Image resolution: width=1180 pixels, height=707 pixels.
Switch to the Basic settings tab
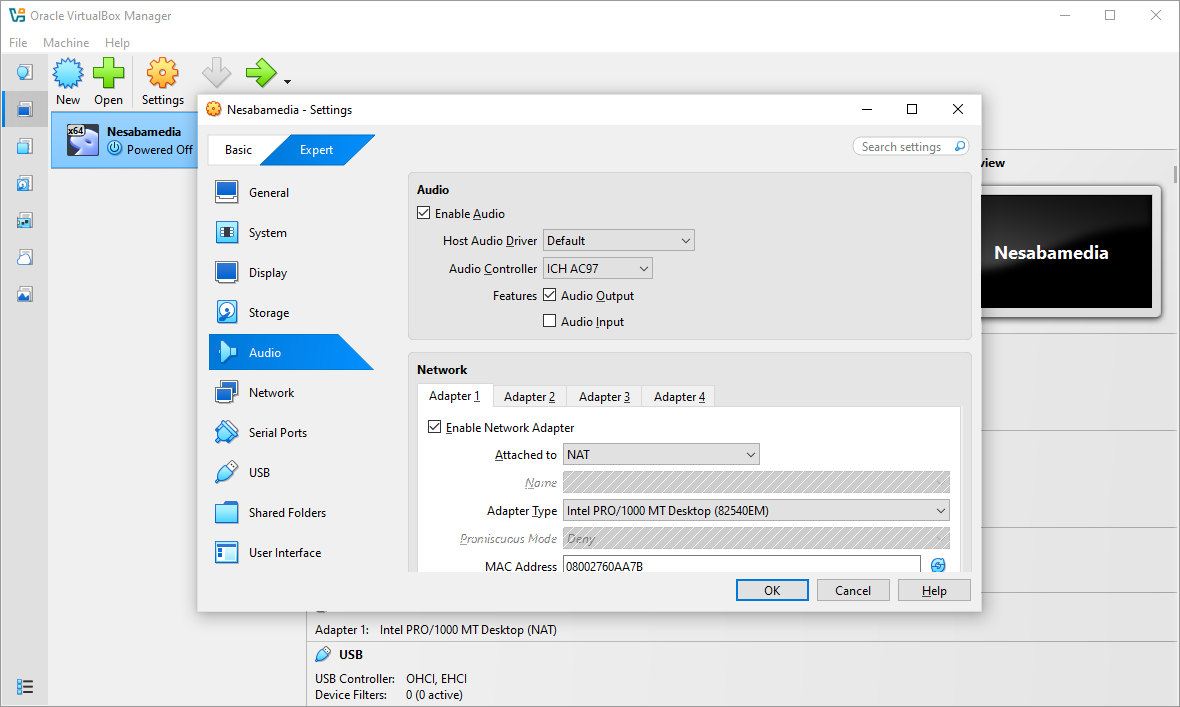click(x=238, y=150)
